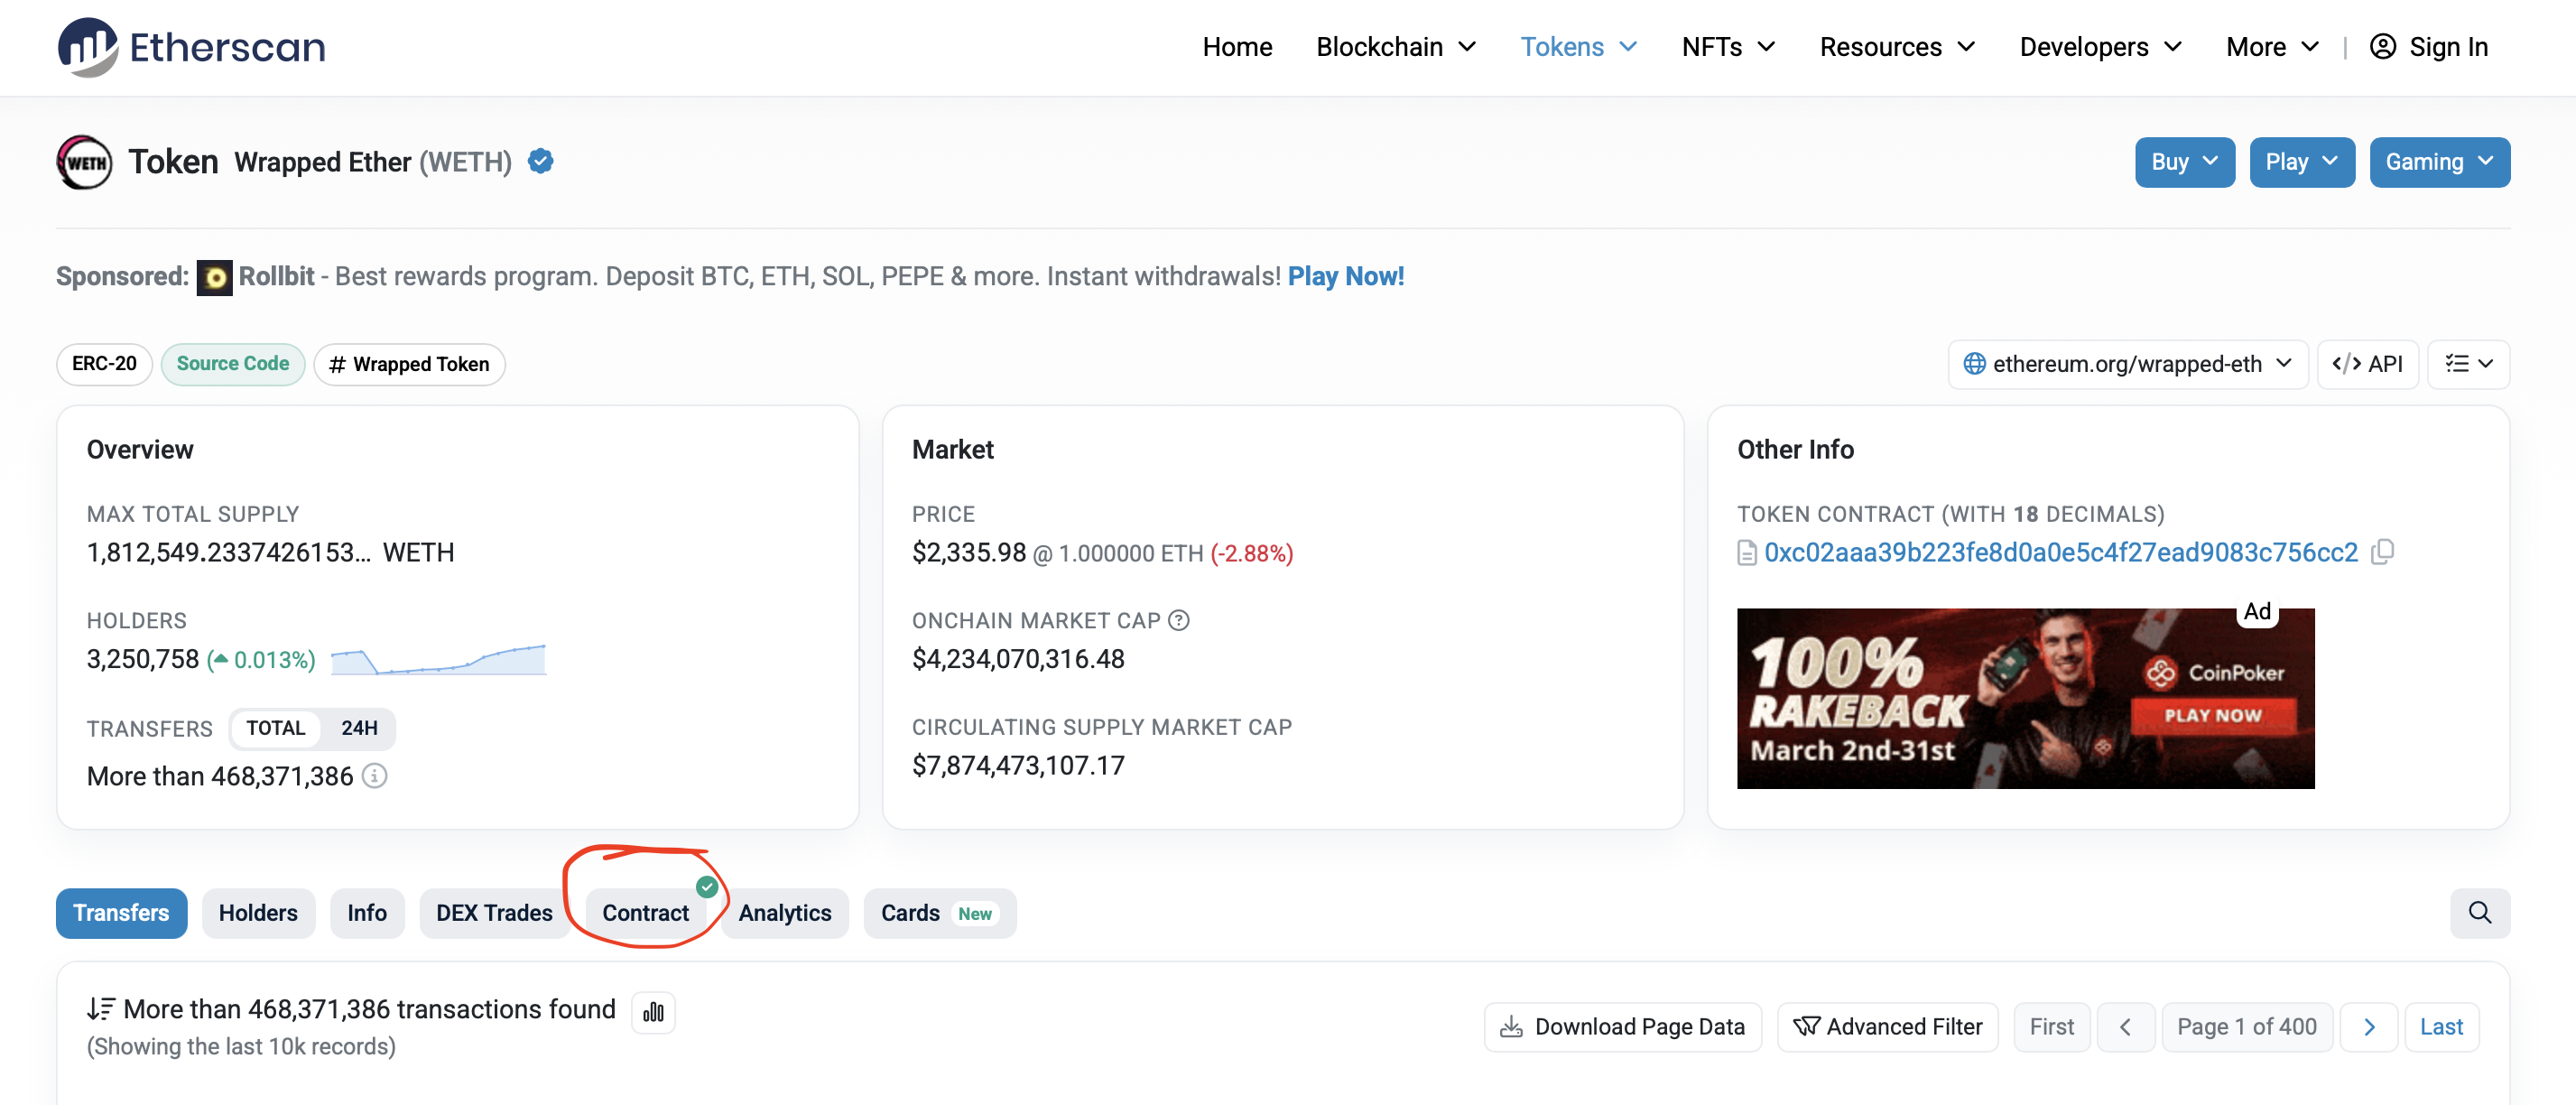Viewport: 2576px width, 1105px height.
Task: Open the ethereum.org/wrapped-eth site dropdown
Action: (2127, 364)
